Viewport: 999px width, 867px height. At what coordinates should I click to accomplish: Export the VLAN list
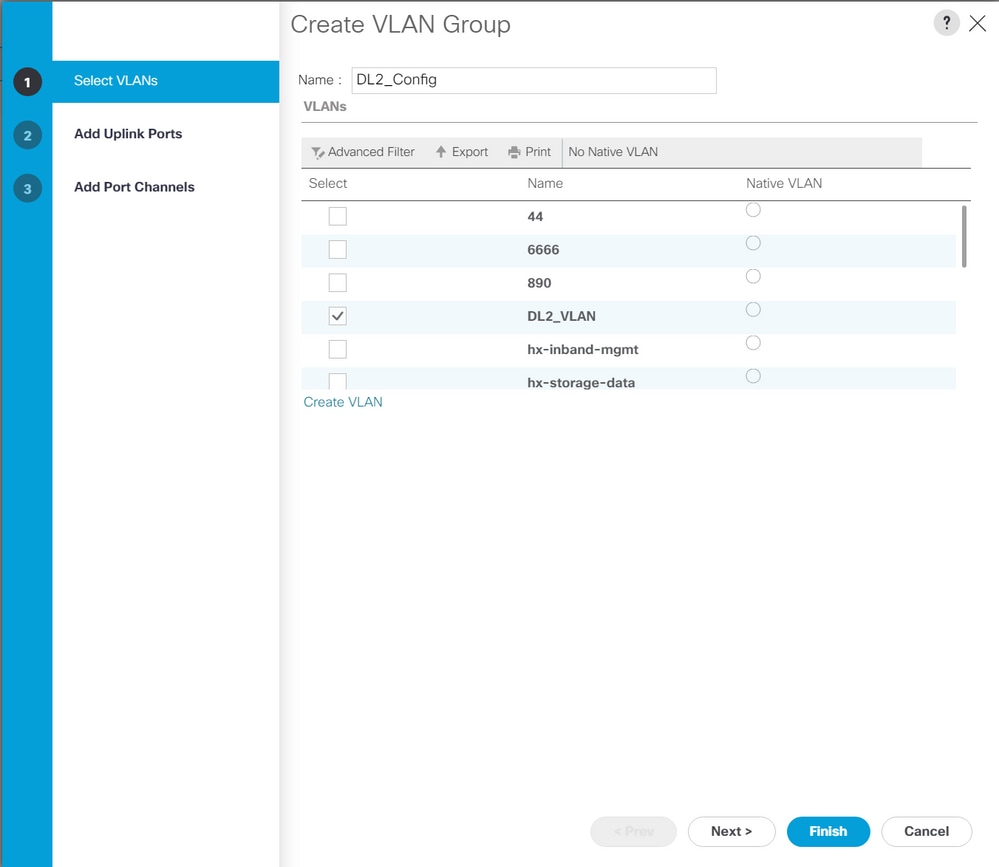[x=462, y=152]
